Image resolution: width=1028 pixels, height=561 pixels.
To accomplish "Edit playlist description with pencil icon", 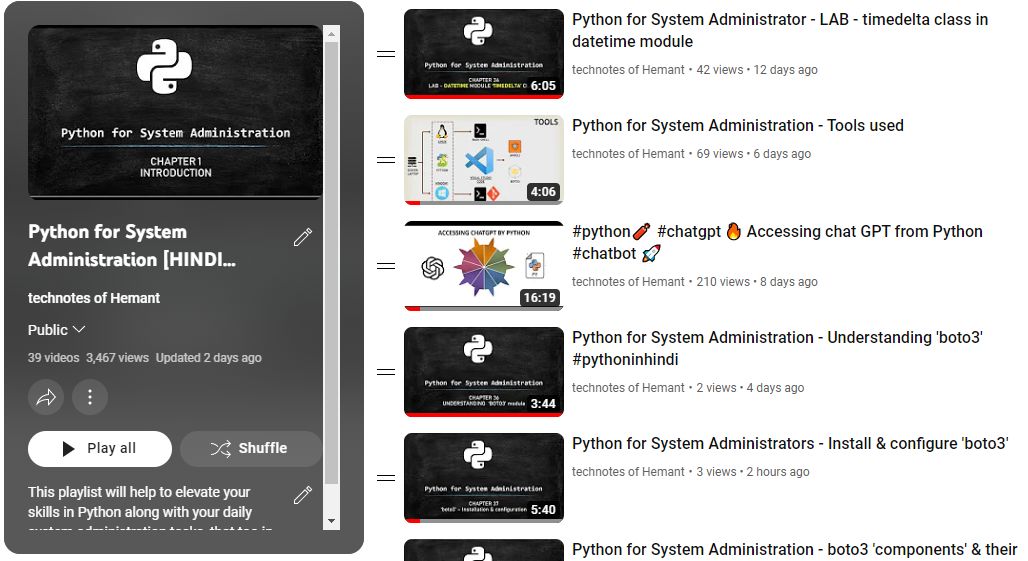I will 303,495.
